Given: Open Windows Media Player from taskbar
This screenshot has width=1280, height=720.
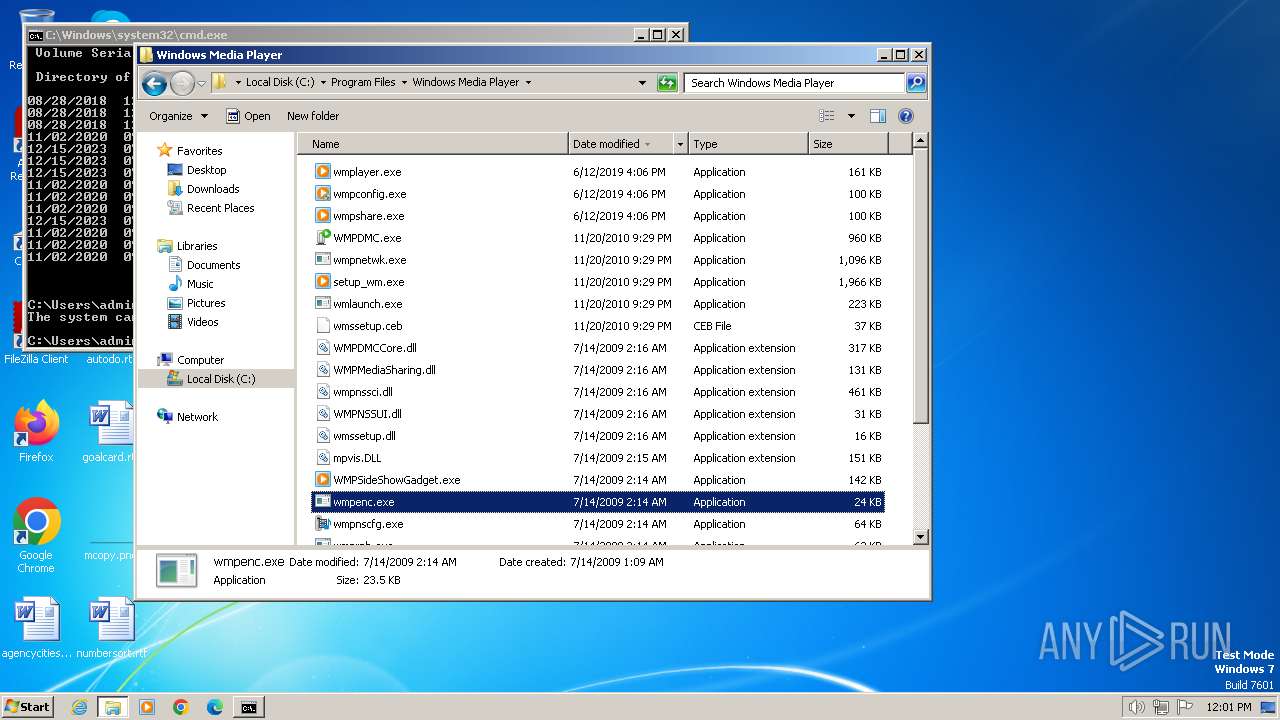Looking at the screenshot, I should [x=147, y=707].
